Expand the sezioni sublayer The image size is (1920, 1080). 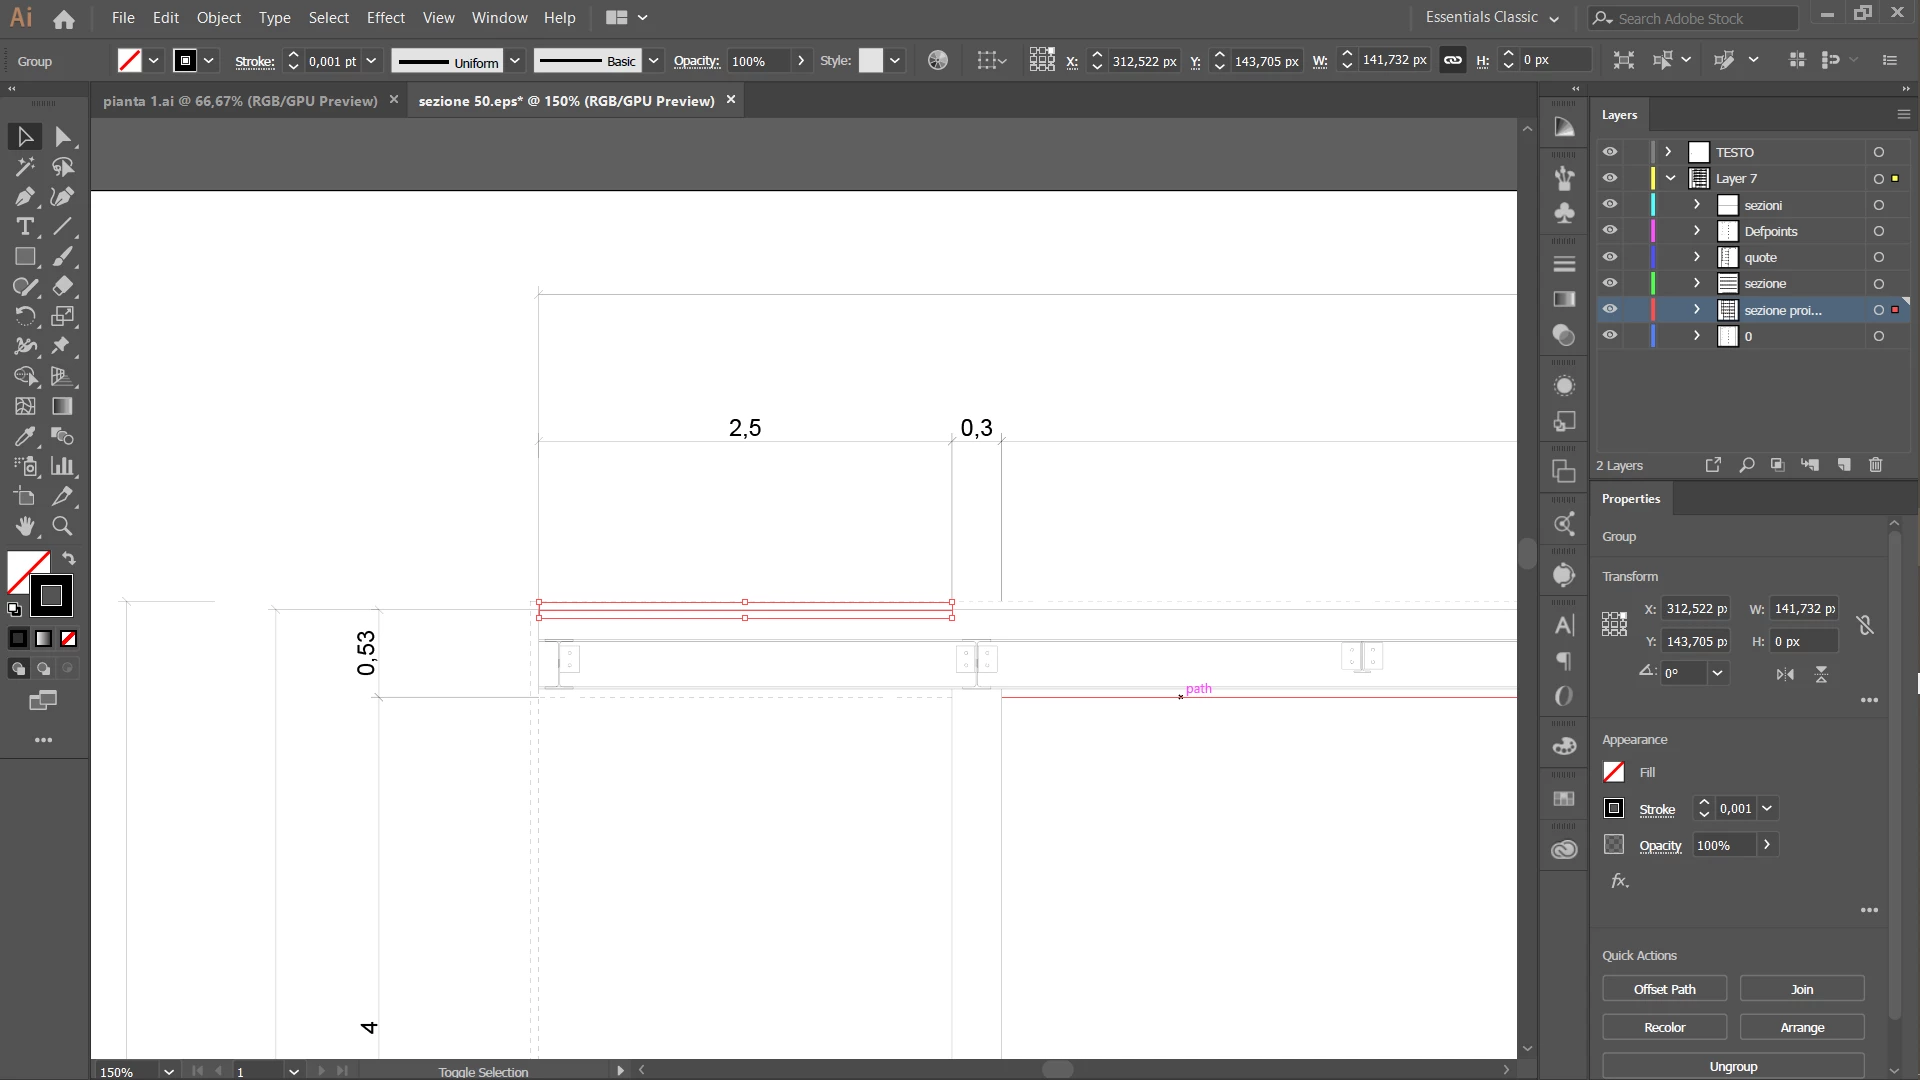click(1697, 205)
